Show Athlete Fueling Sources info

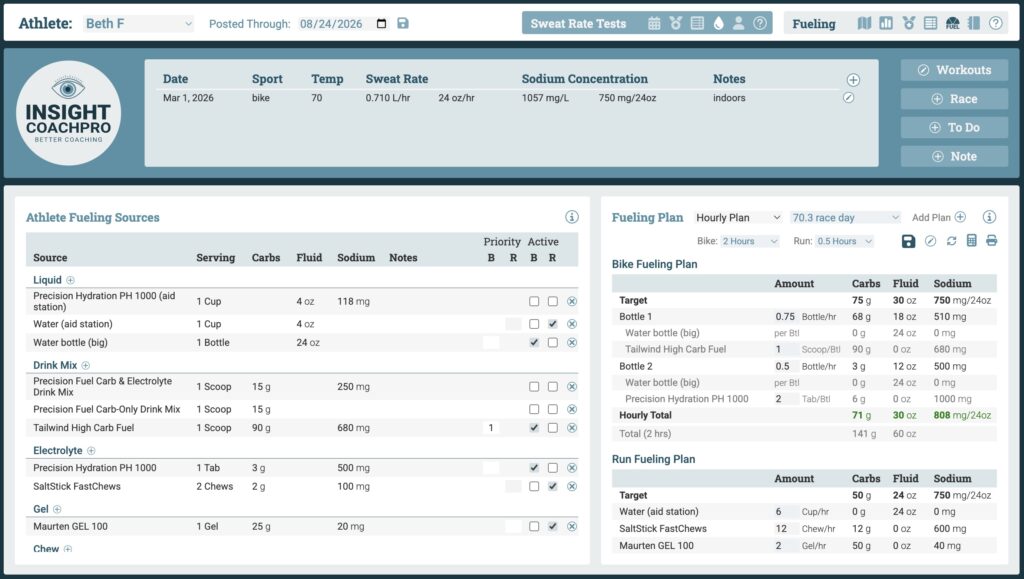571,217
